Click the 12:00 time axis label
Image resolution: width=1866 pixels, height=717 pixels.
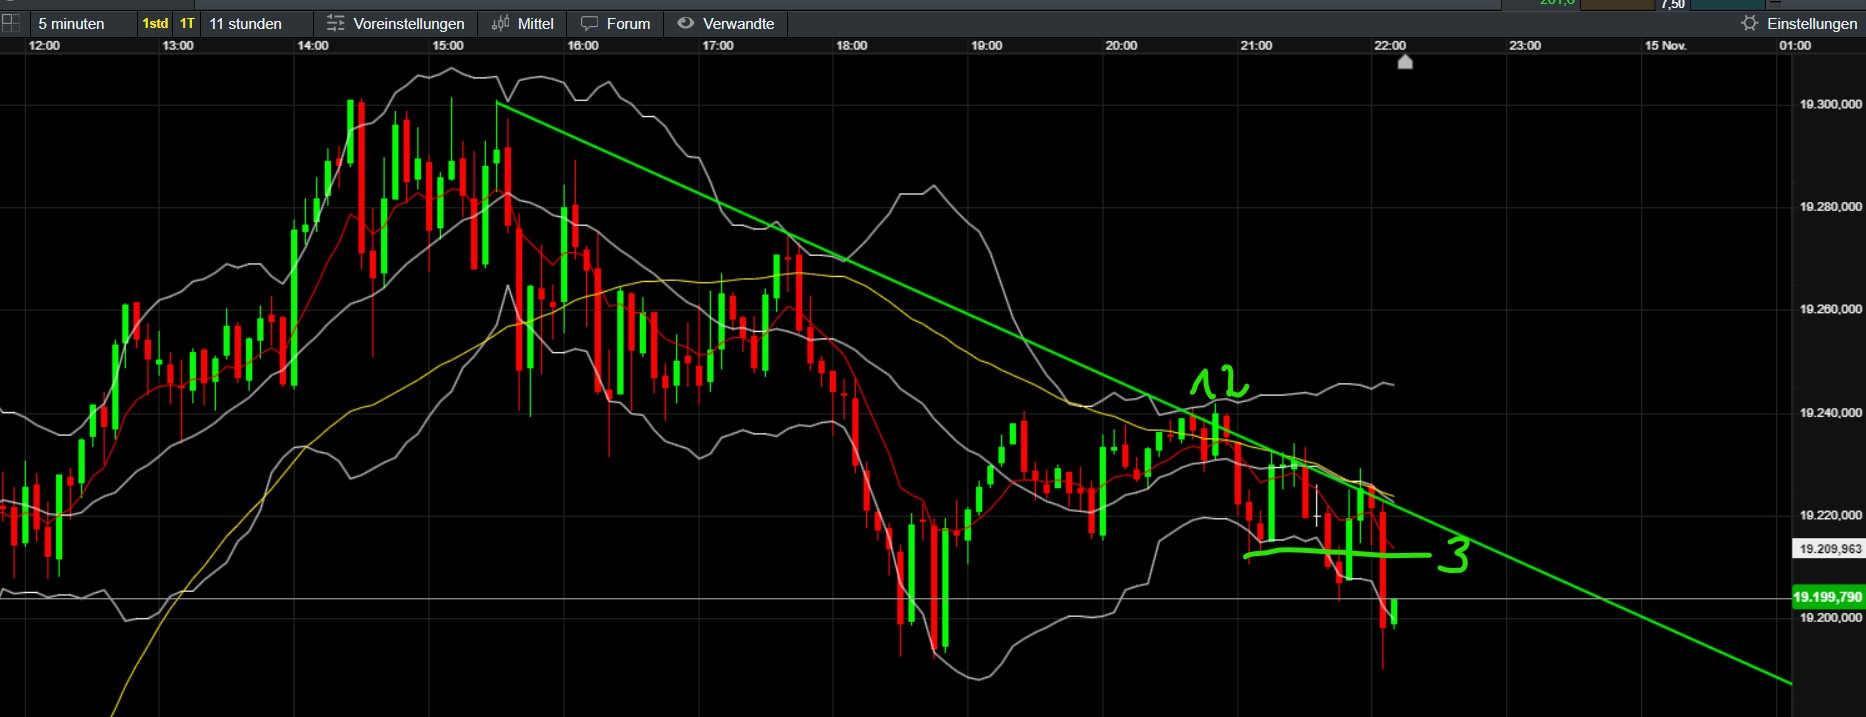[44, 46]
